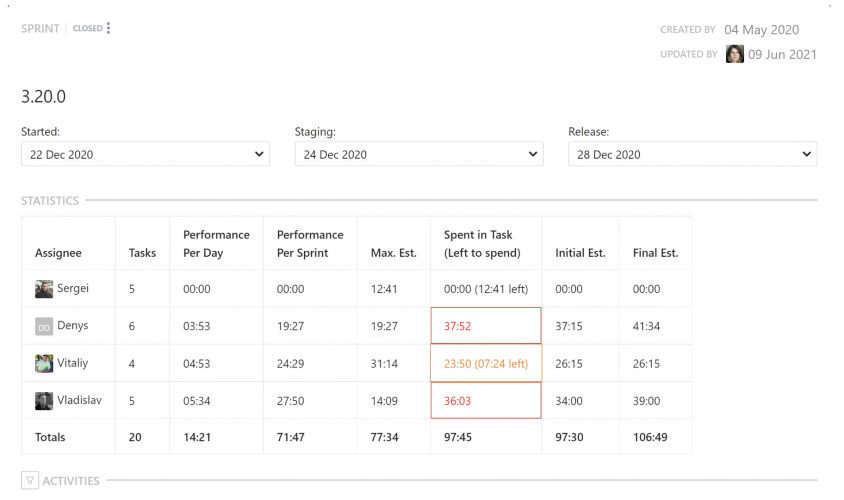This screenshot has height=500, width=844.
Task: Click Vladislav's per sprint value 27:50
Action: pyautogui.click(x=290, y=401)
